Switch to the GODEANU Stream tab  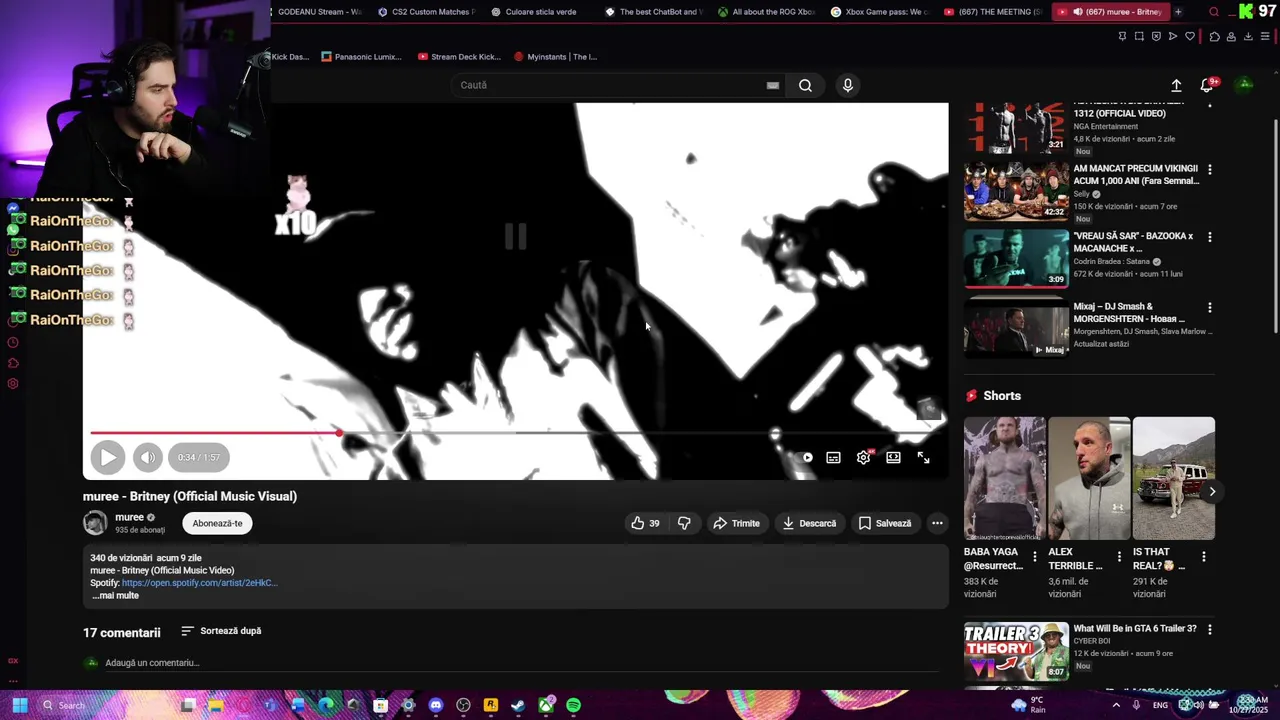(x=318, y=12)
